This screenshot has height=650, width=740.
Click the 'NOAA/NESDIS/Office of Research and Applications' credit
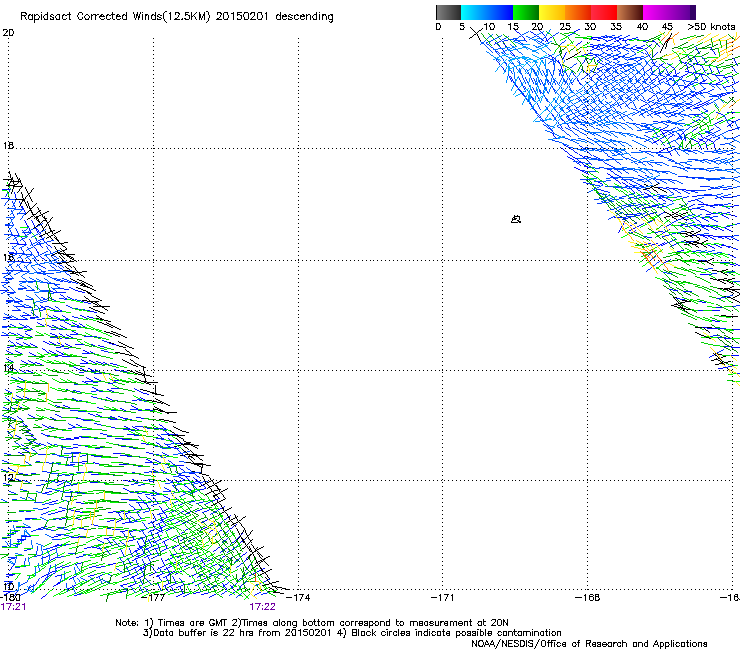[x=589, y=644]
